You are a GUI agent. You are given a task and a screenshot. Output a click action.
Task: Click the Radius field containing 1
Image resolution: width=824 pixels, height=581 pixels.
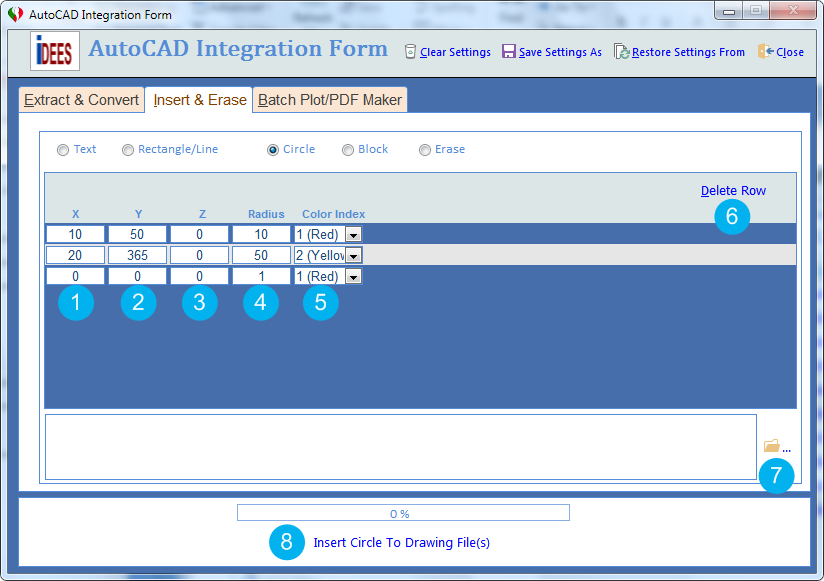(x=261, y=276)
